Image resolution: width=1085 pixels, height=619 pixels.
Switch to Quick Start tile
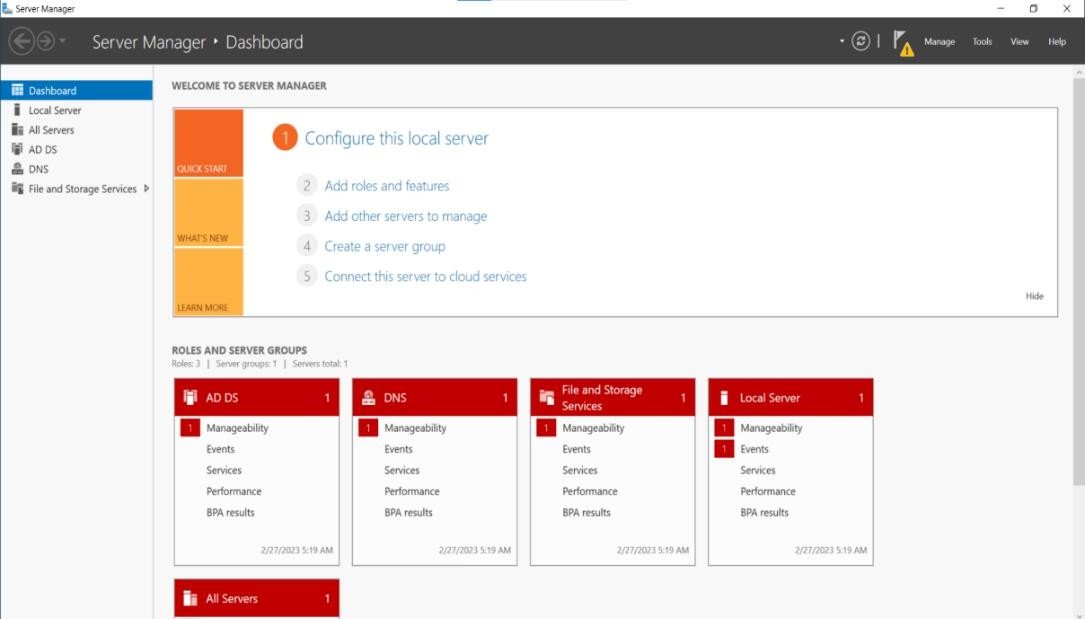(x=208, y=143)
